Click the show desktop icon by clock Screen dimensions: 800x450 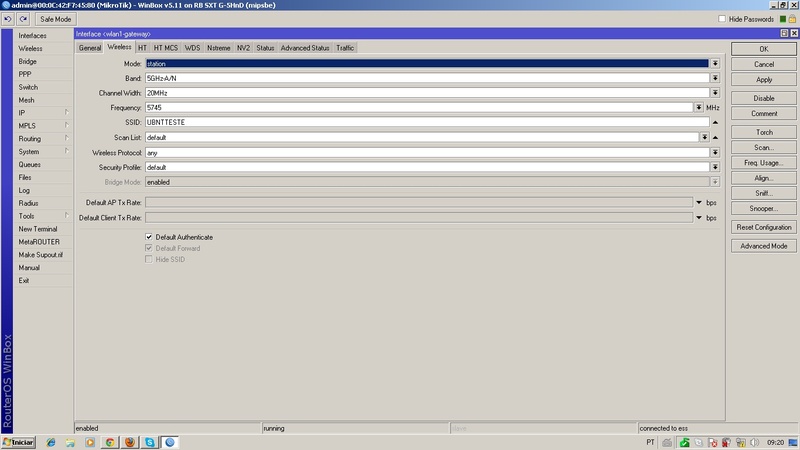pos(793,442)
